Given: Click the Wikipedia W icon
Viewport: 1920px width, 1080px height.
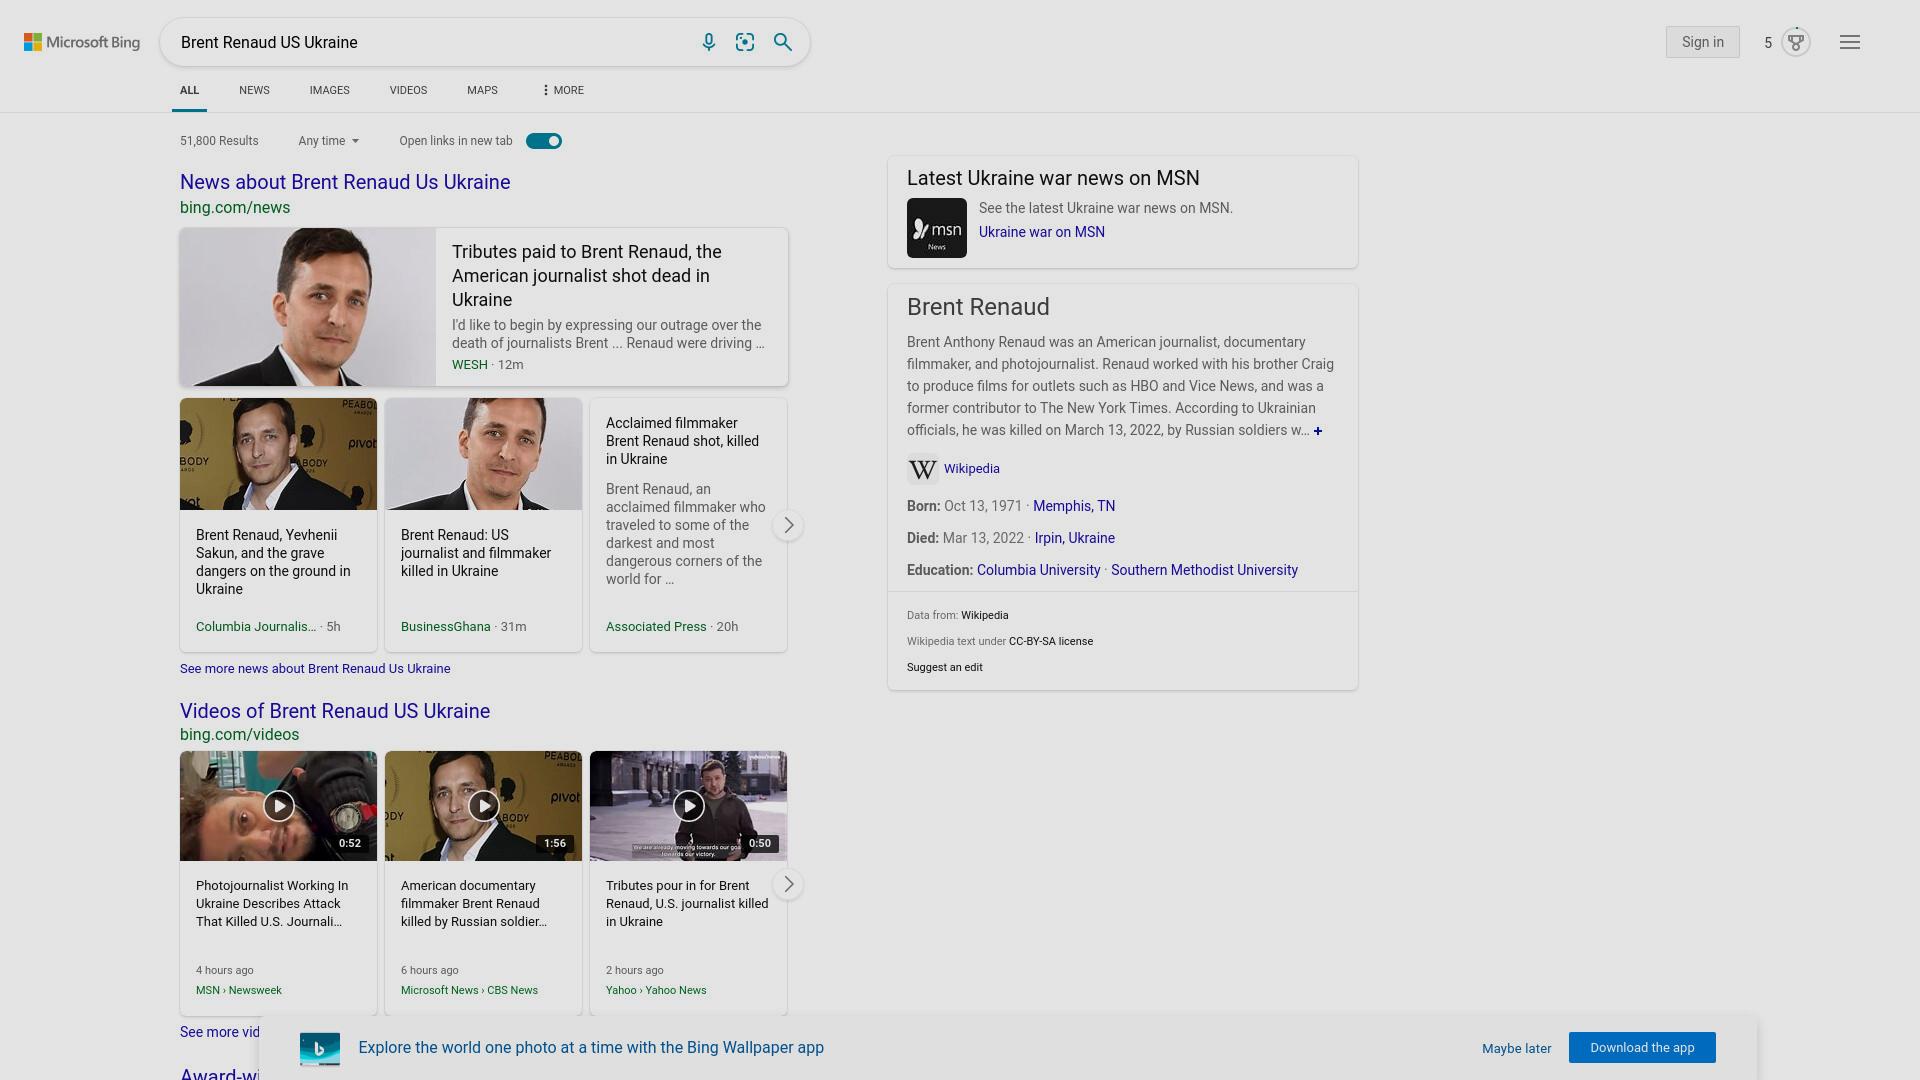Looking at the screenshot, I should point(922,469).
